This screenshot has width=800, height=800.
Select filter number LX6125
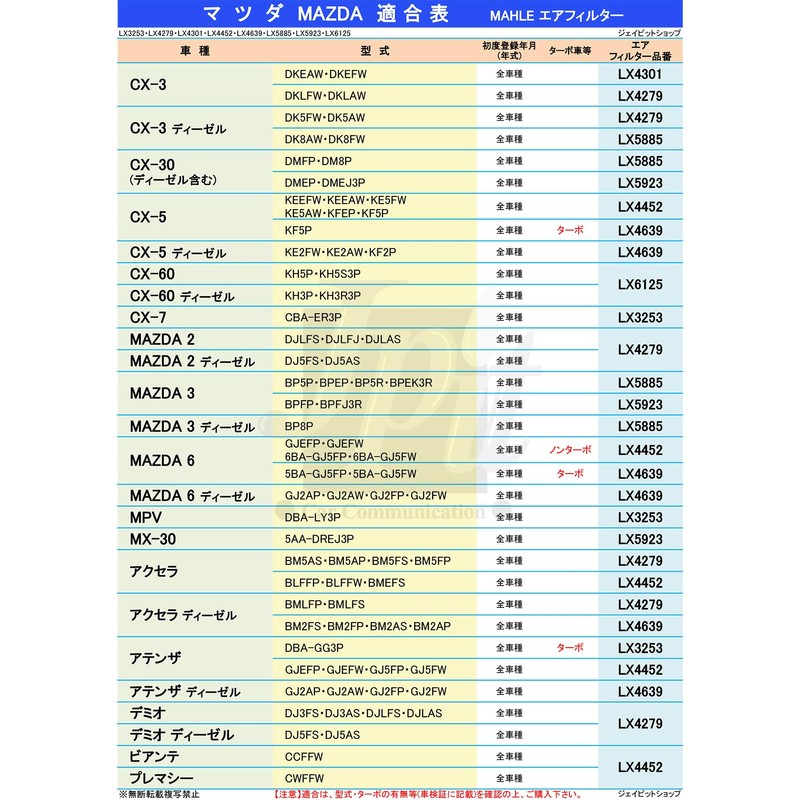pyautogui.click(x=640, y=284)
